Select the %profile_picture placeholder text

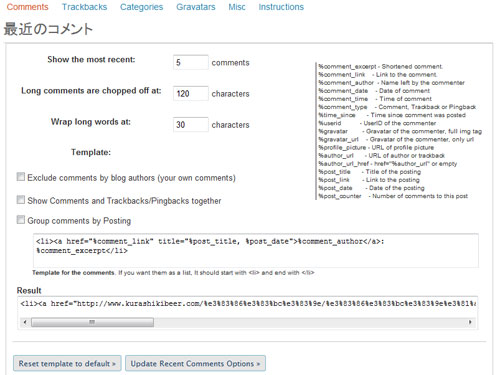(342, 147)
